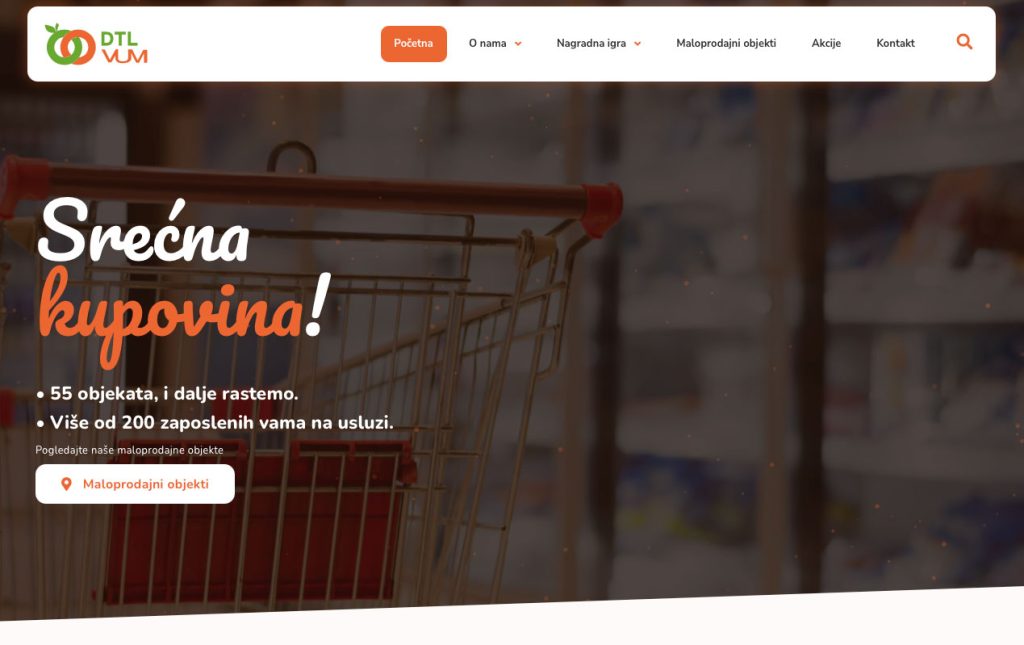Viewport: 1024px width, 645px height.
Task: Click the Više od 200 zaposlenih line
Action: tap(215, 422)
